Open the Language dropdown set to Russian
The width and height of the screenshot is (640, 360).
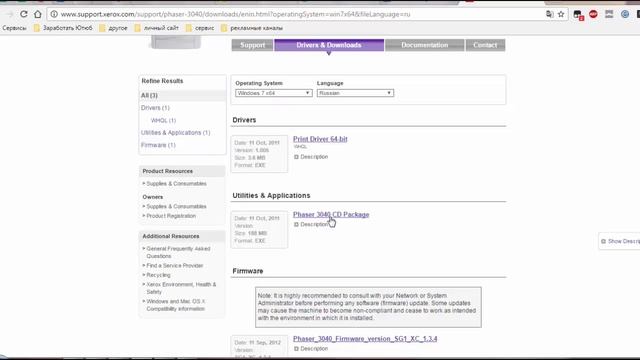(x=355, y=93)
